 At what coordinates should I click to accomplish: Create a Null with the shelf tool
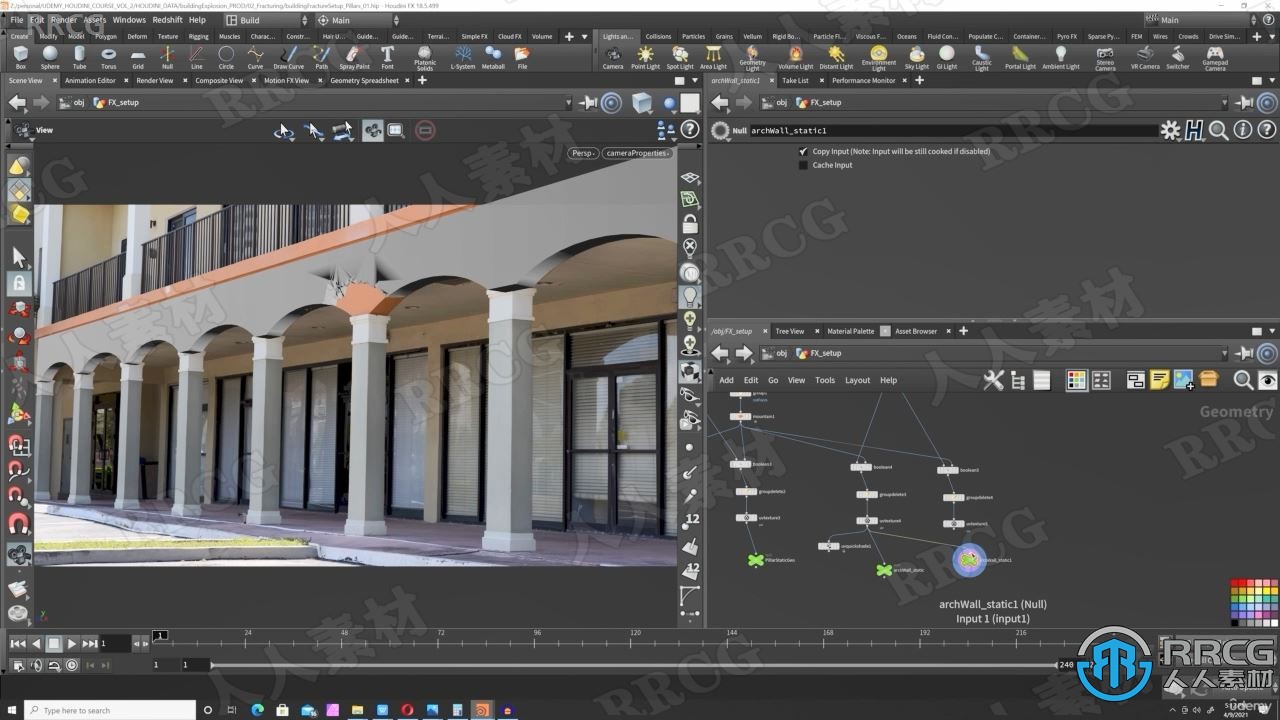167,57
